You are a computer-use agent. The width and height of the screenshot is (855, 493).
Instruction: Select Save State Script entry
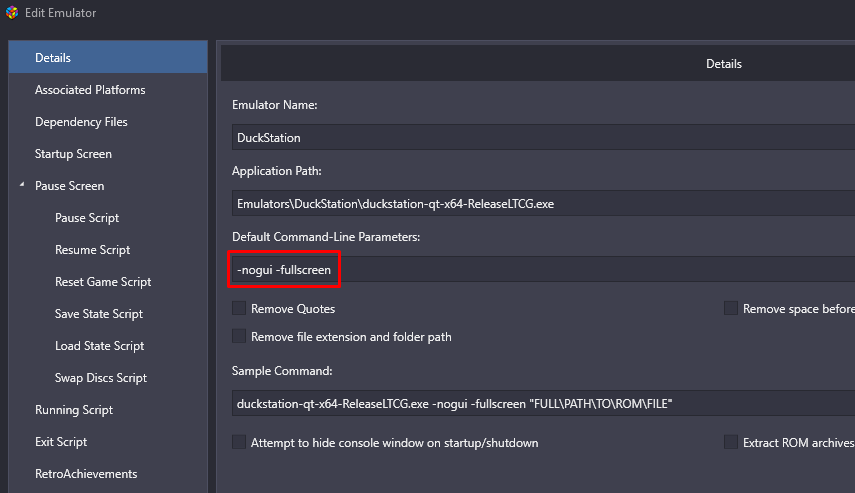[99, 314]
